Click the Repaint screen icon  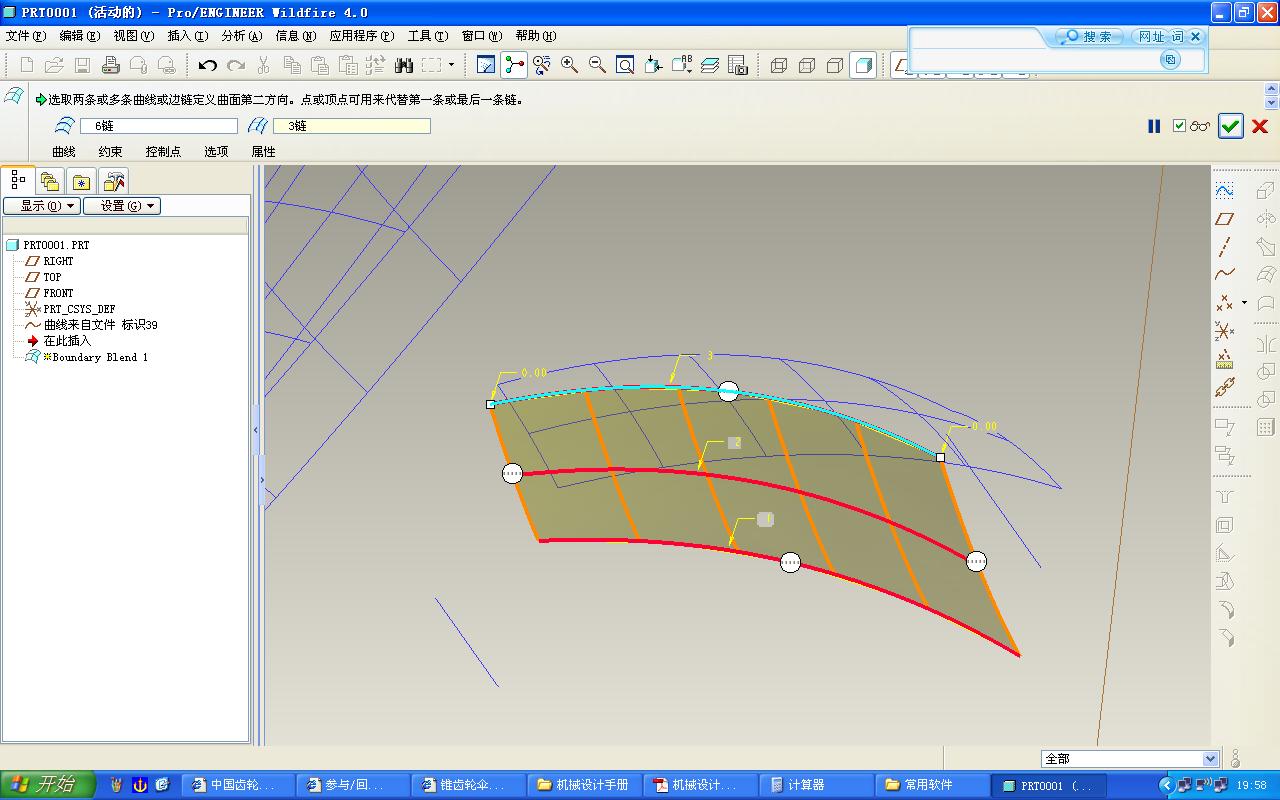coord(486,65)
